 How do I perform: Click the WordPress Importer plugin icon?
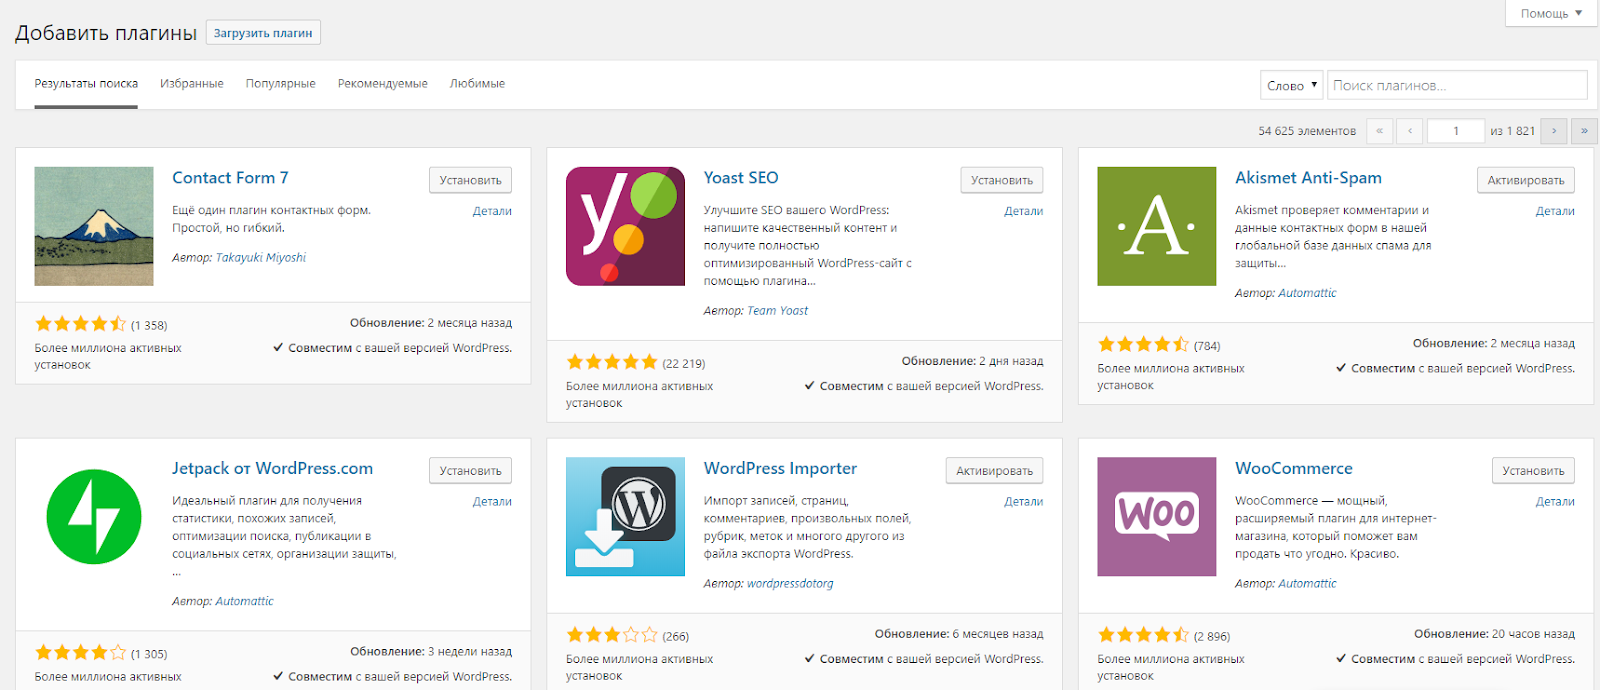625,517
